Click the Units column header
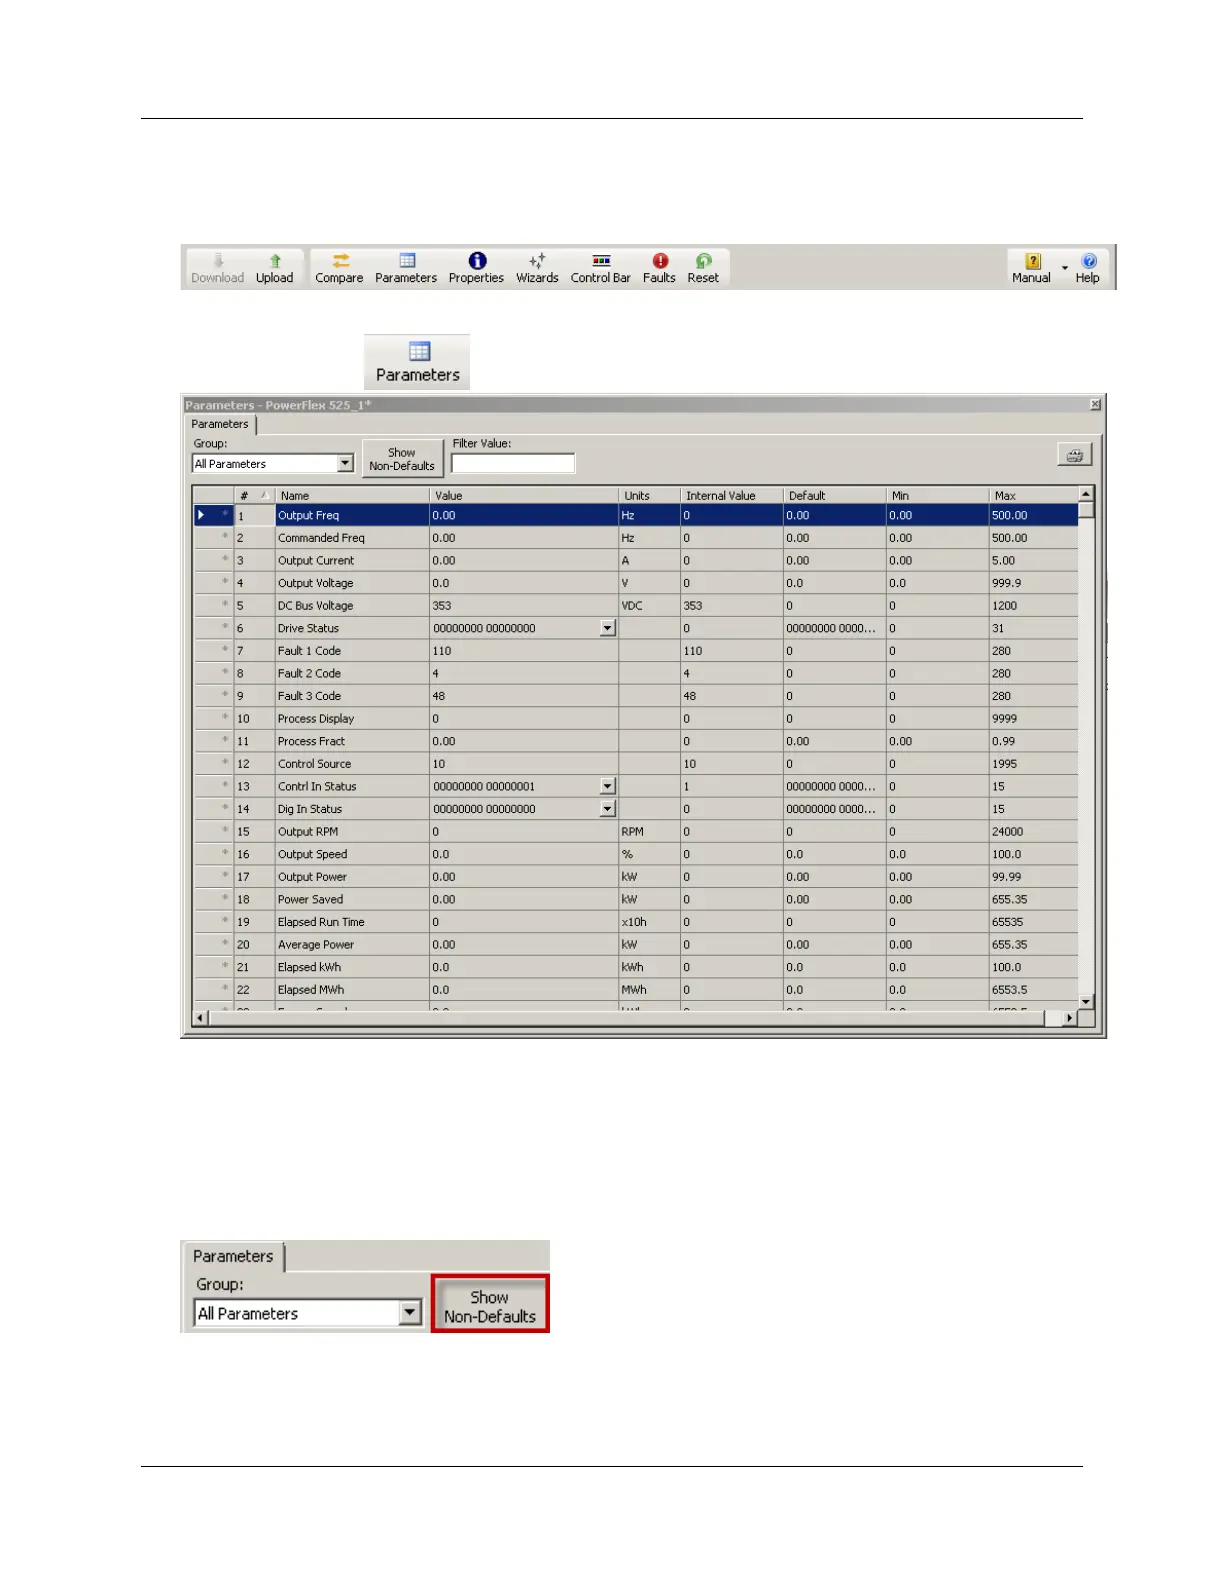This screenshot has height=1584, width=1224. [649, 496]
